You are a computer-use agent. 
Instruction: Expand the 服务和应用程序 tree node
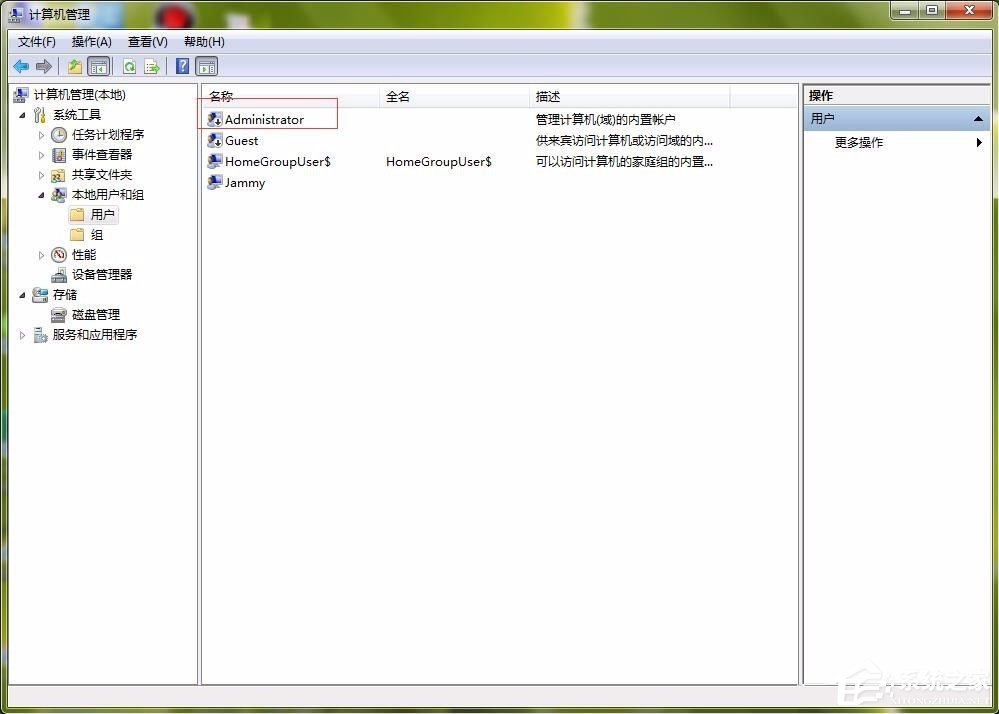(x=22, y=334)
